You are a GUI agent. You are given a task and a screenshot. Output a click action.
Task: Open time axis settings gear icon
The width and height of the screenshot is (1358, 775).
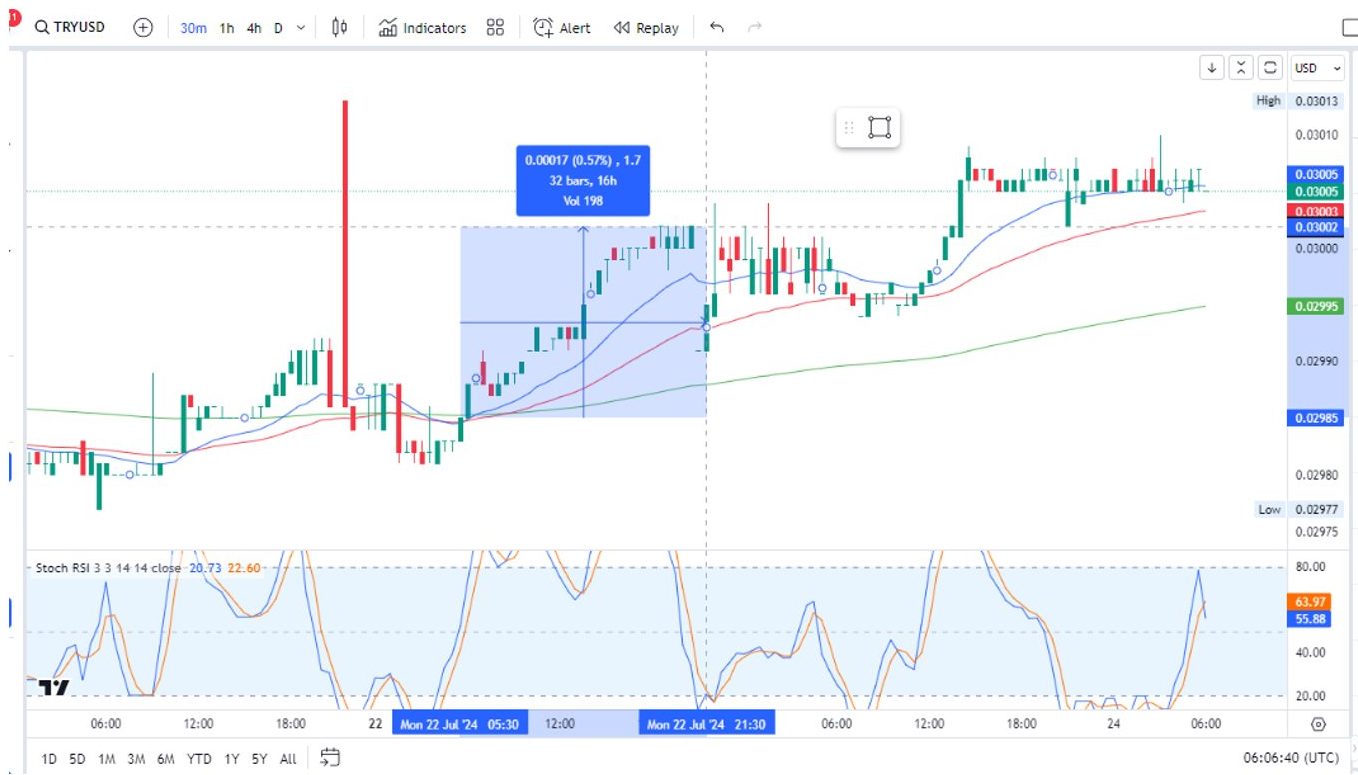tap(1318, 724)
